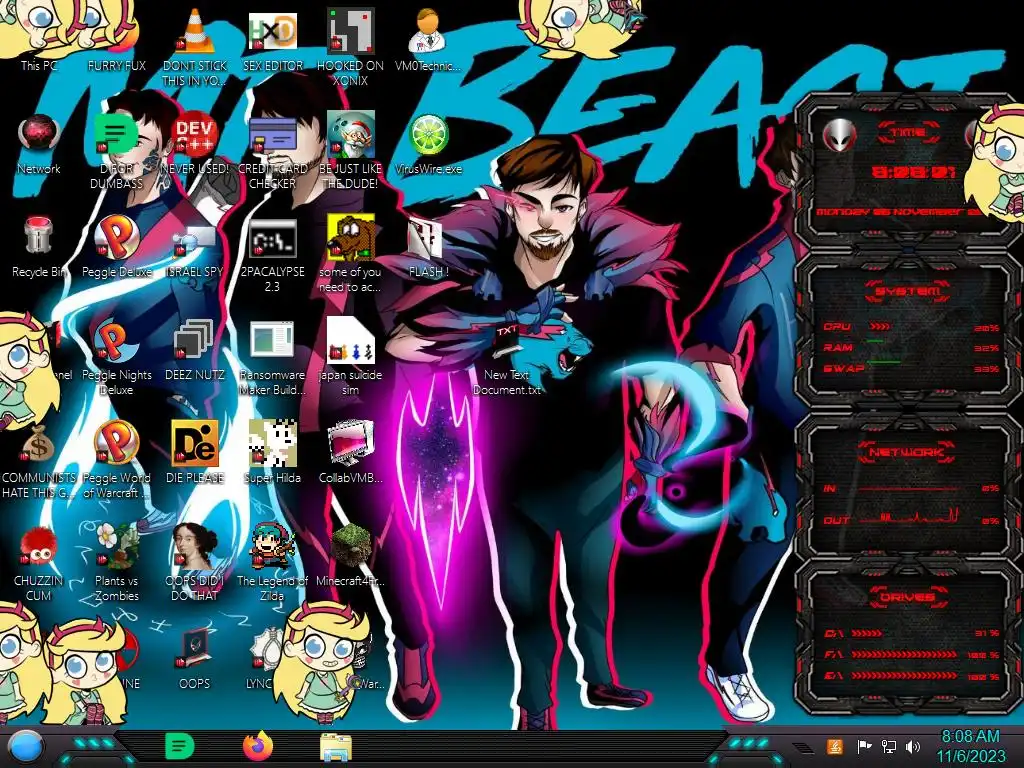Click the network IN graph line
The height and width of the screenshot is (768, 1024).
click(x=909, y=488)
